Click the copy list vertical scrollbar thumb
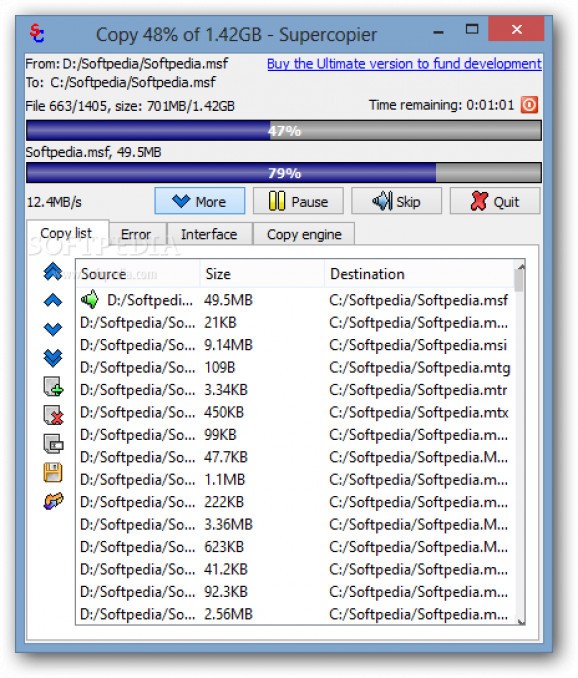Viewport: 578px width, 678px height. point(519,280)
